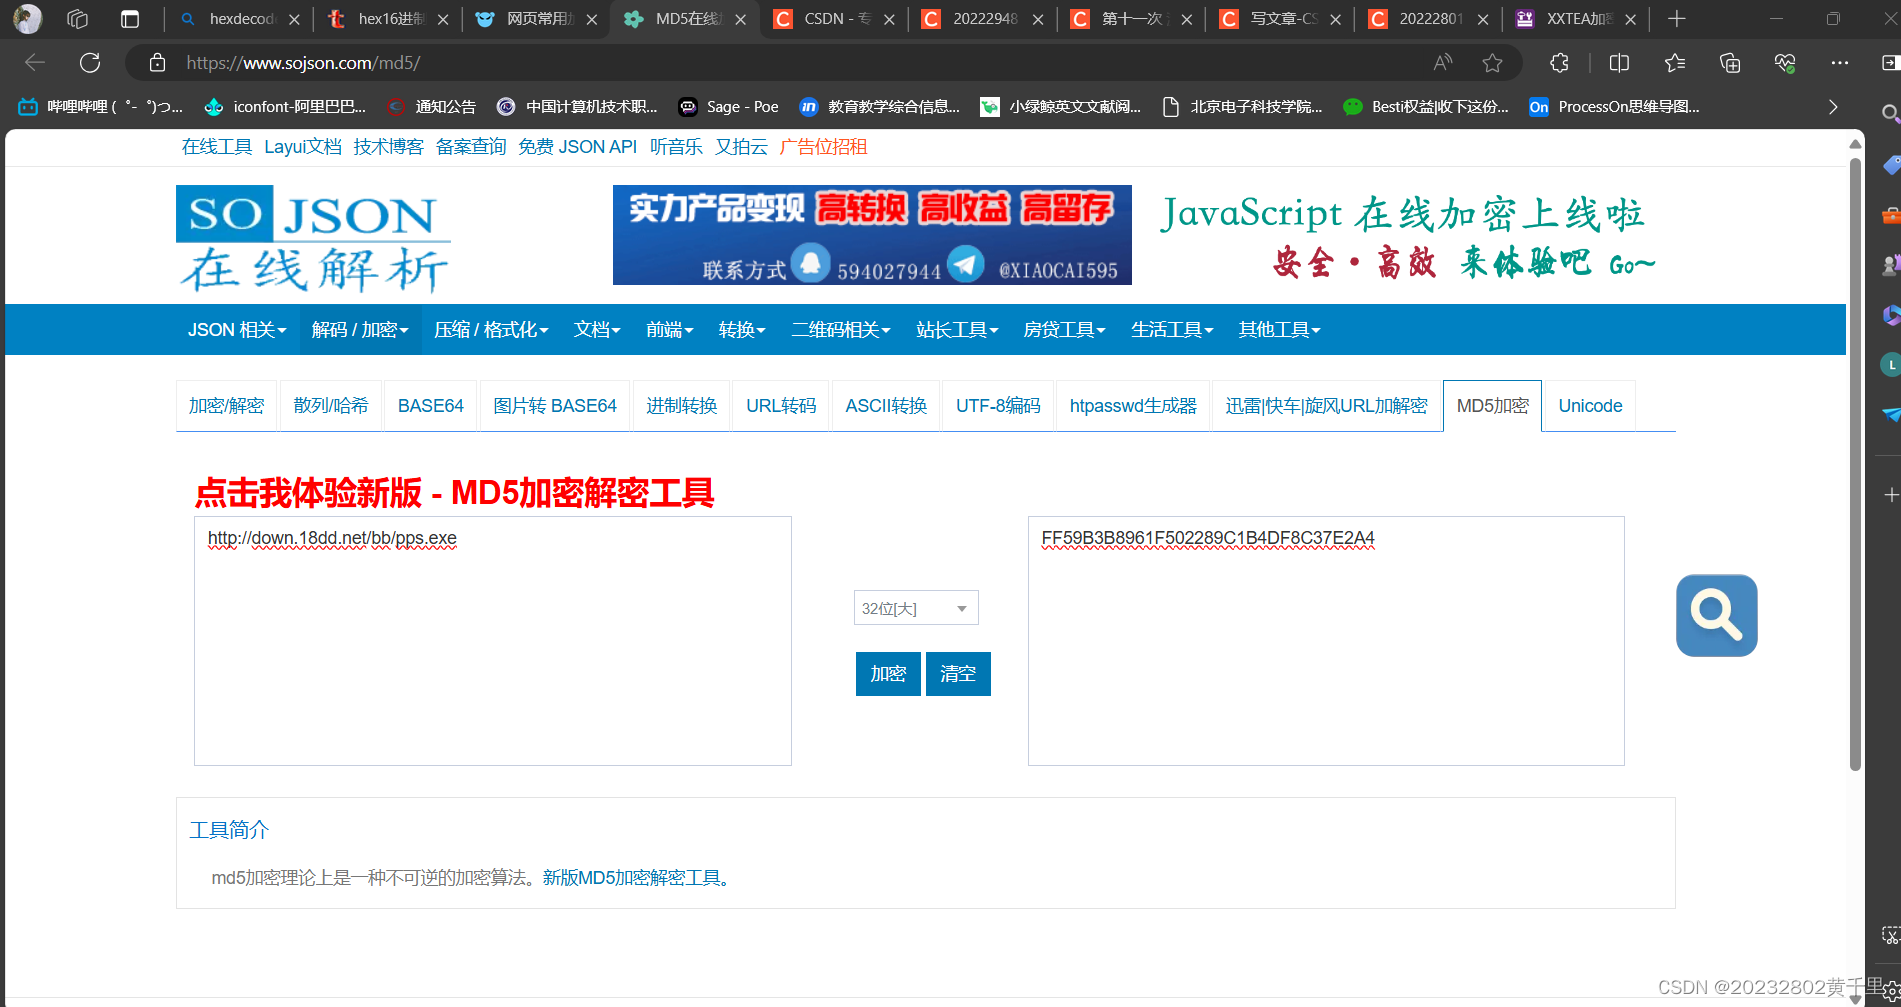The height and width of the screenshot is (1007, 1901).
Task: Open the ProcessOn bookmark
Action: point(1614,107)
